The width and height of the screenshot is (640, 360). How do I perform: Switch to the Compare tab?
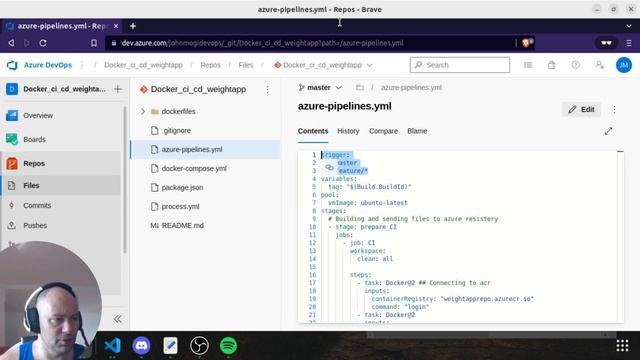tap(383, 131)
